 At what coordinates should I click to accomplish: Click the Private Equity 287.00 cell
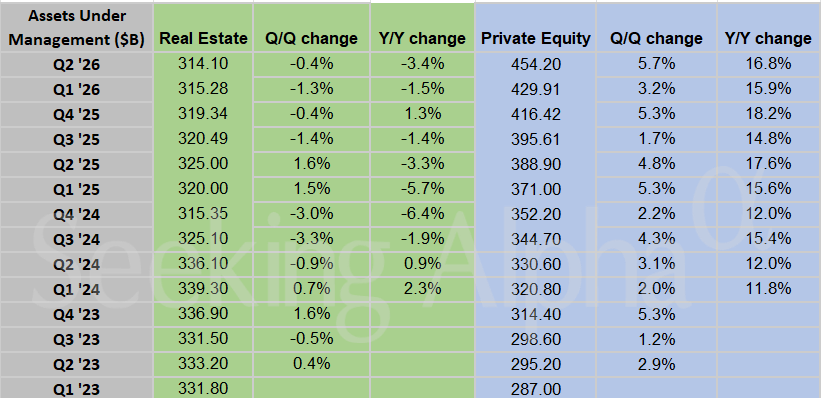click(x=535, y=389)
